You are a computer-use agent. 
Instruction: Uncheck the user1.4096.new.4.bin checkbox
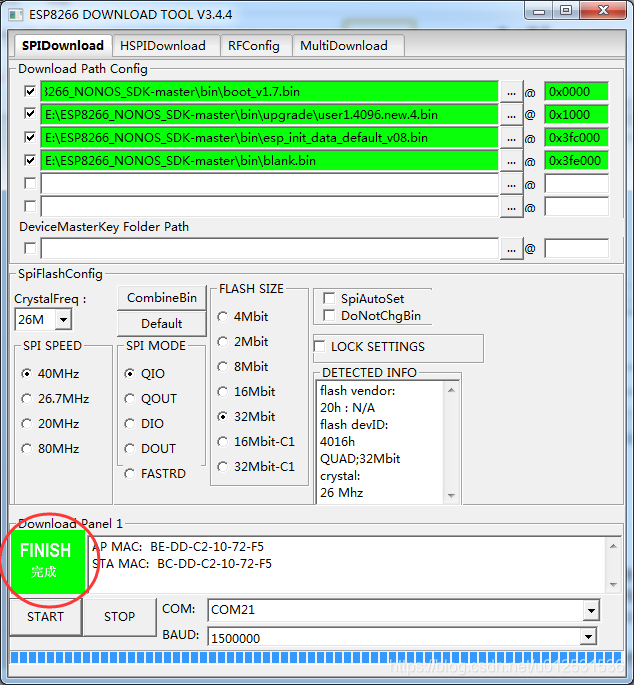(x=30, y=114)
